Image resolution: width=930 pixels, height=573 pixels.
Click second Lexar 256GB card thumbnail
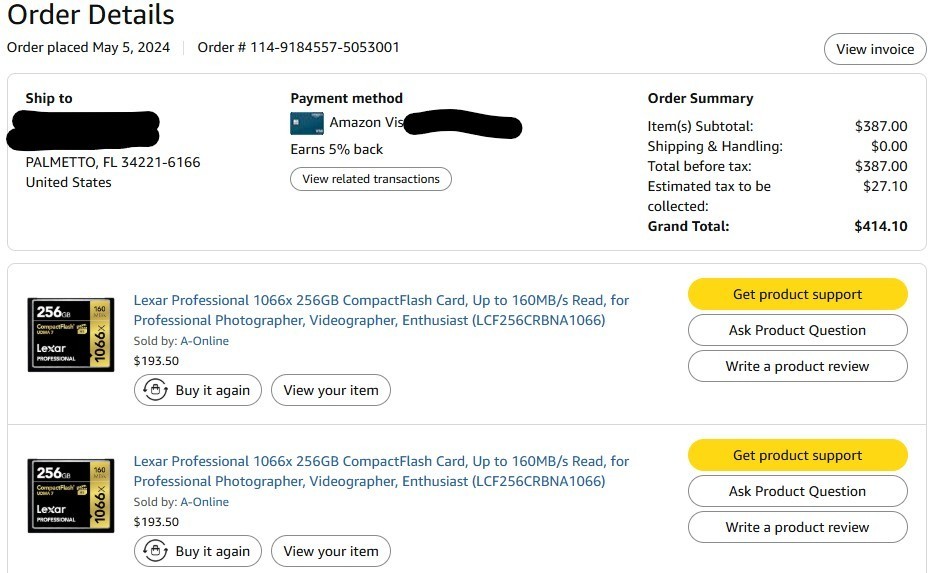[71, 495]
